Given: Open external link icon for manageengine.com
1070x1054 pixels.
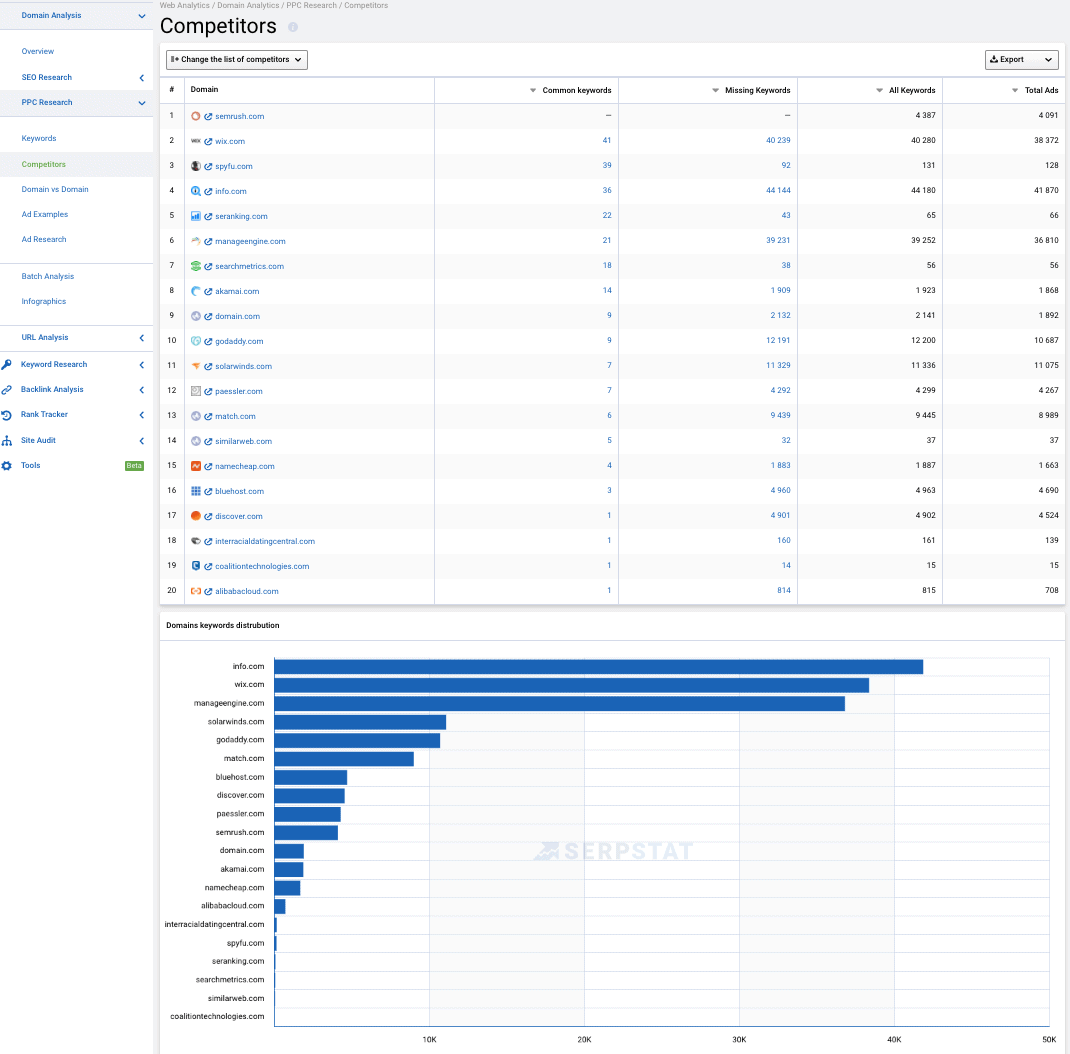Looking at the screenshot, I should [x=208, y=241].
